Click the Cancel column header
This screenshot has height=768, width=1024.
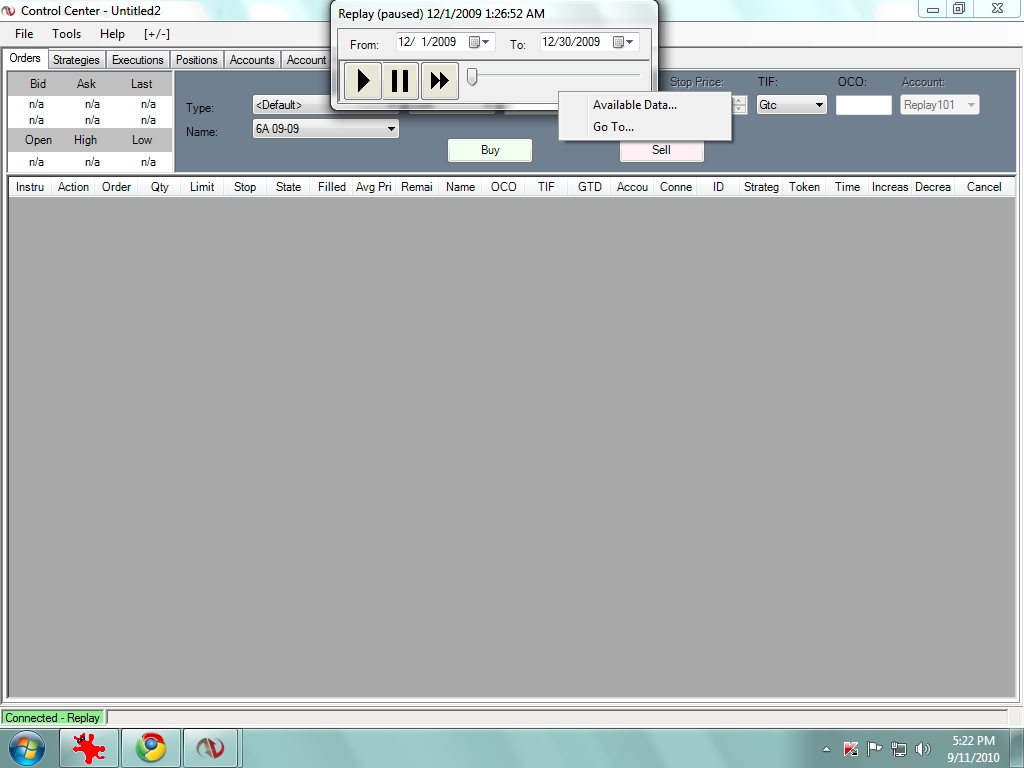coord(984,187)
